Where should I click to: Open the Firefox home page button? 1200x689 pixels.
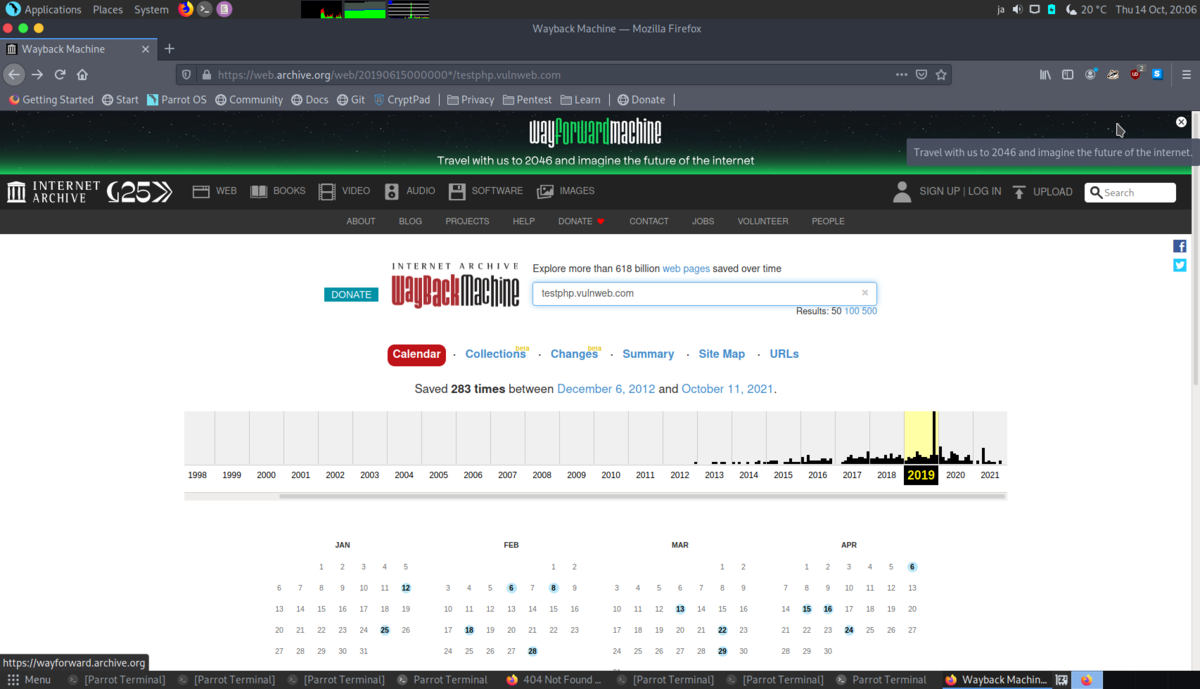[83, 74]
